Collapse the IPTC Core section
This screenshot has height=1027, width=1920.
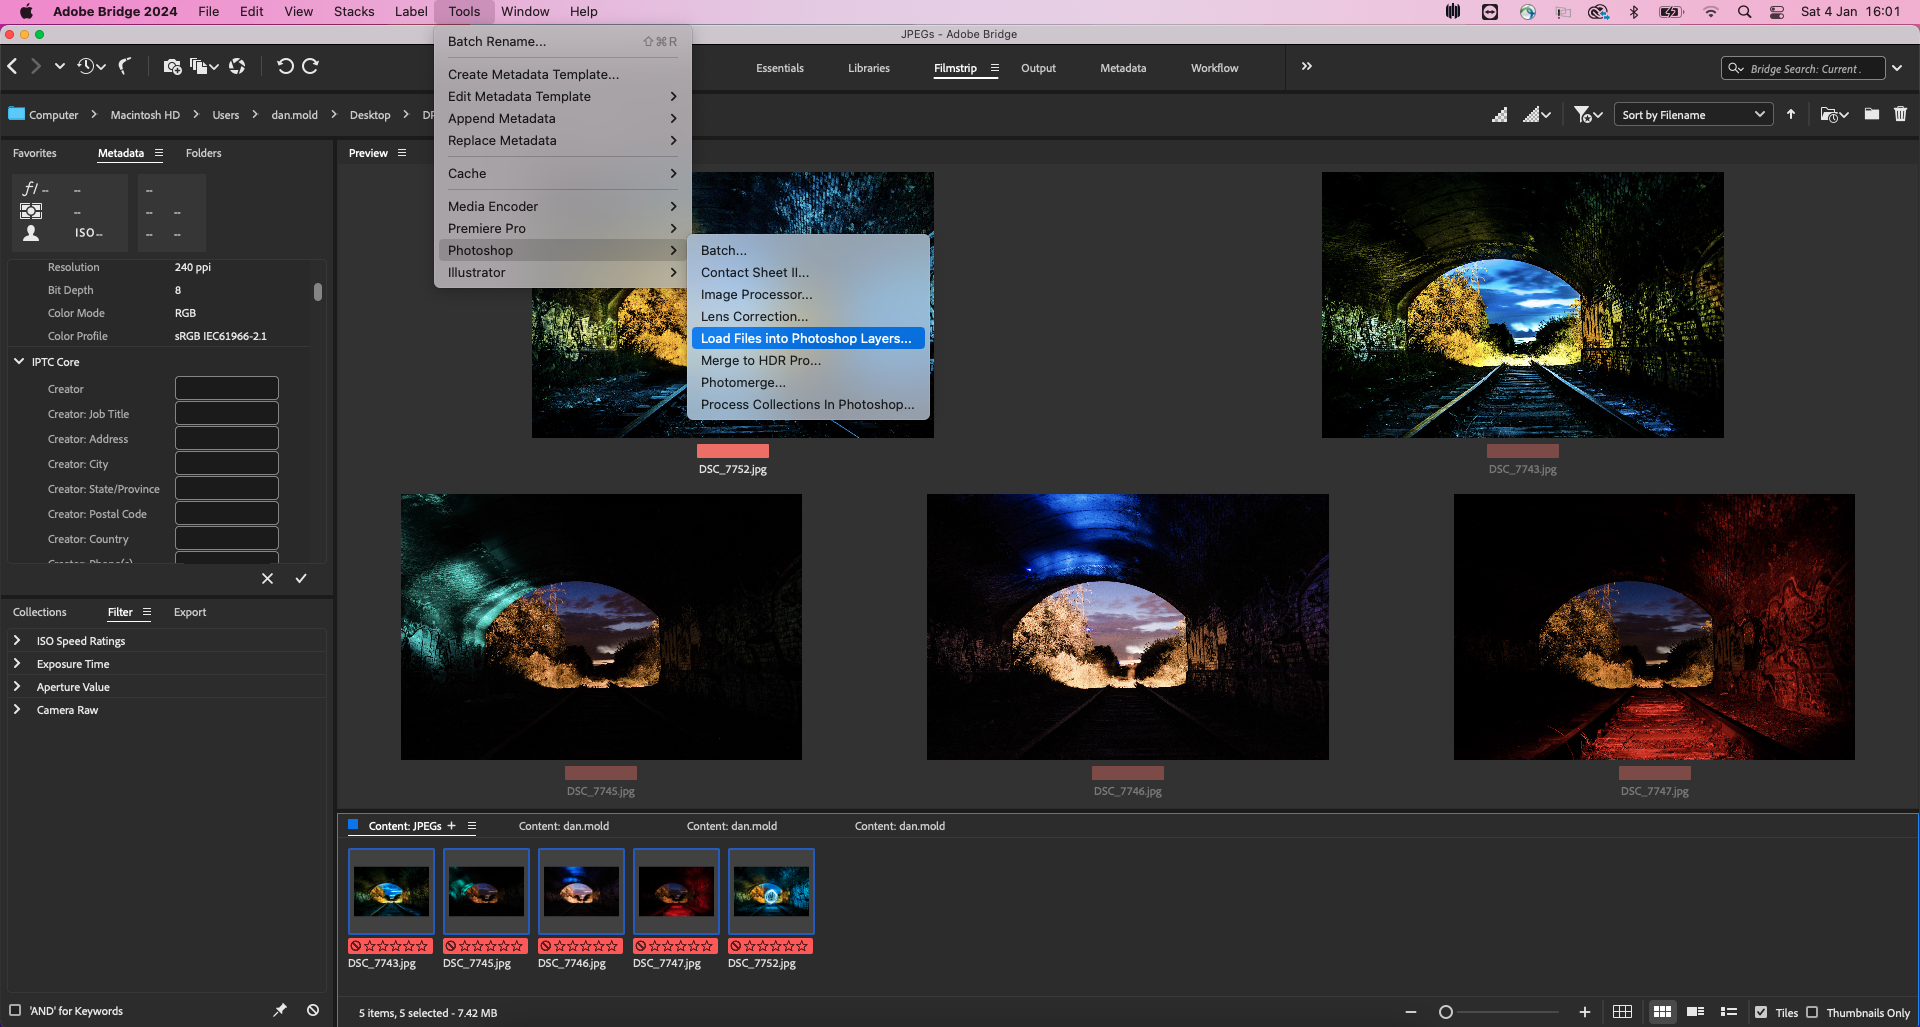[x=18, y=361]
